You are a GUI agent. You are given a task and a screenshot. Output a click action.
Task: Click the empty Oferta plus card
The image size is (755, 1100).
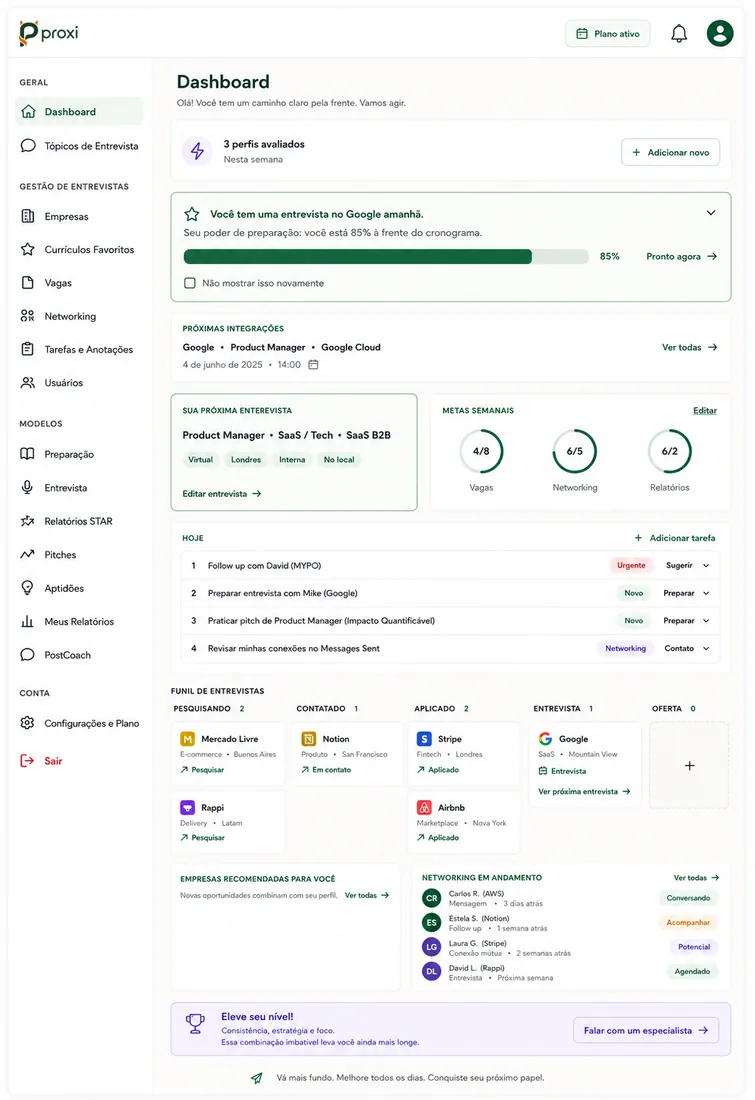click(x=689, y=765)
